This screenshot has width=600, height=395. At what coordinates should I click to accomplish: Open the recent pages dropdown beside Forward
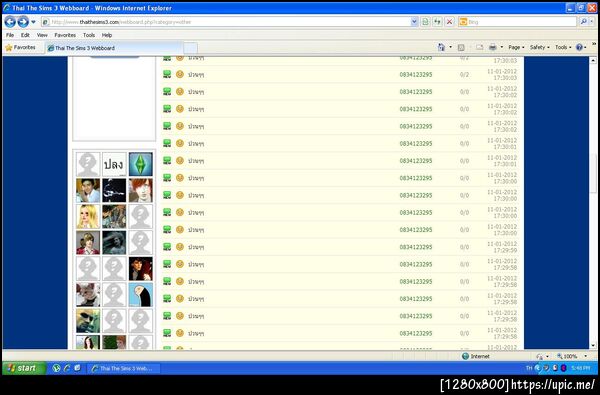click(x=33, y=22)
